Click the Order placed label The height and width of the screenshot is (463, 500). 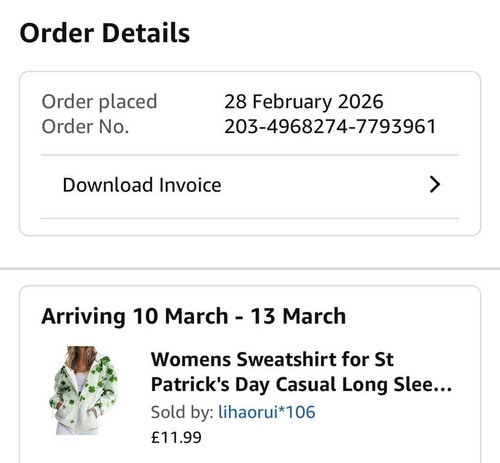99,102
